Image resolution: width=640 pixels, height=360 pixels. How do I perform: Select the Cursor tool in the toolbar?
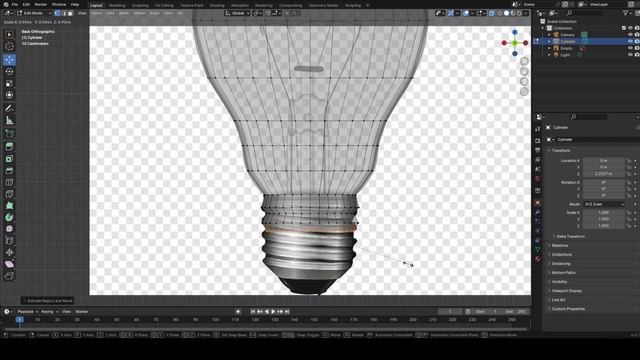(9, 47)
